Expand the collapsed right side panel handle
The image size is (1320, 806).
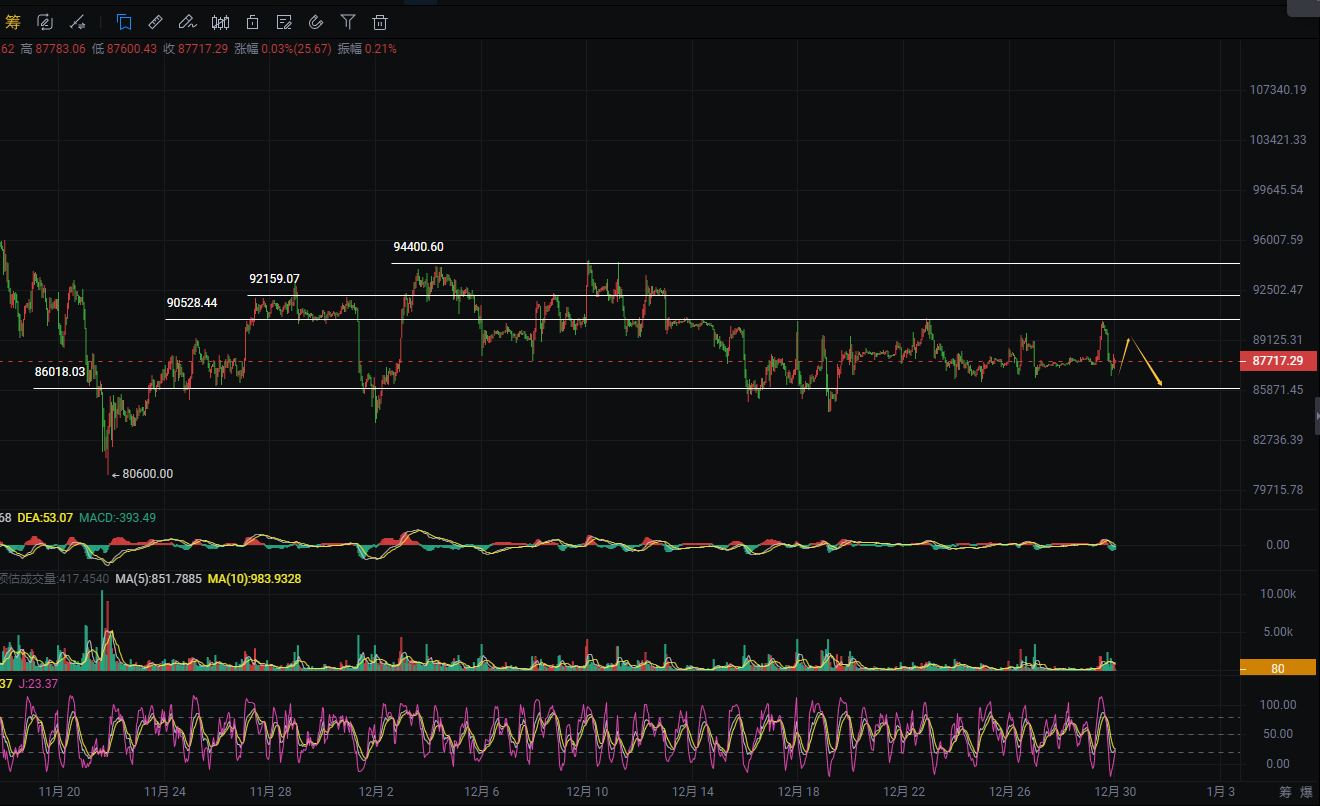(x=1316, y=415)
